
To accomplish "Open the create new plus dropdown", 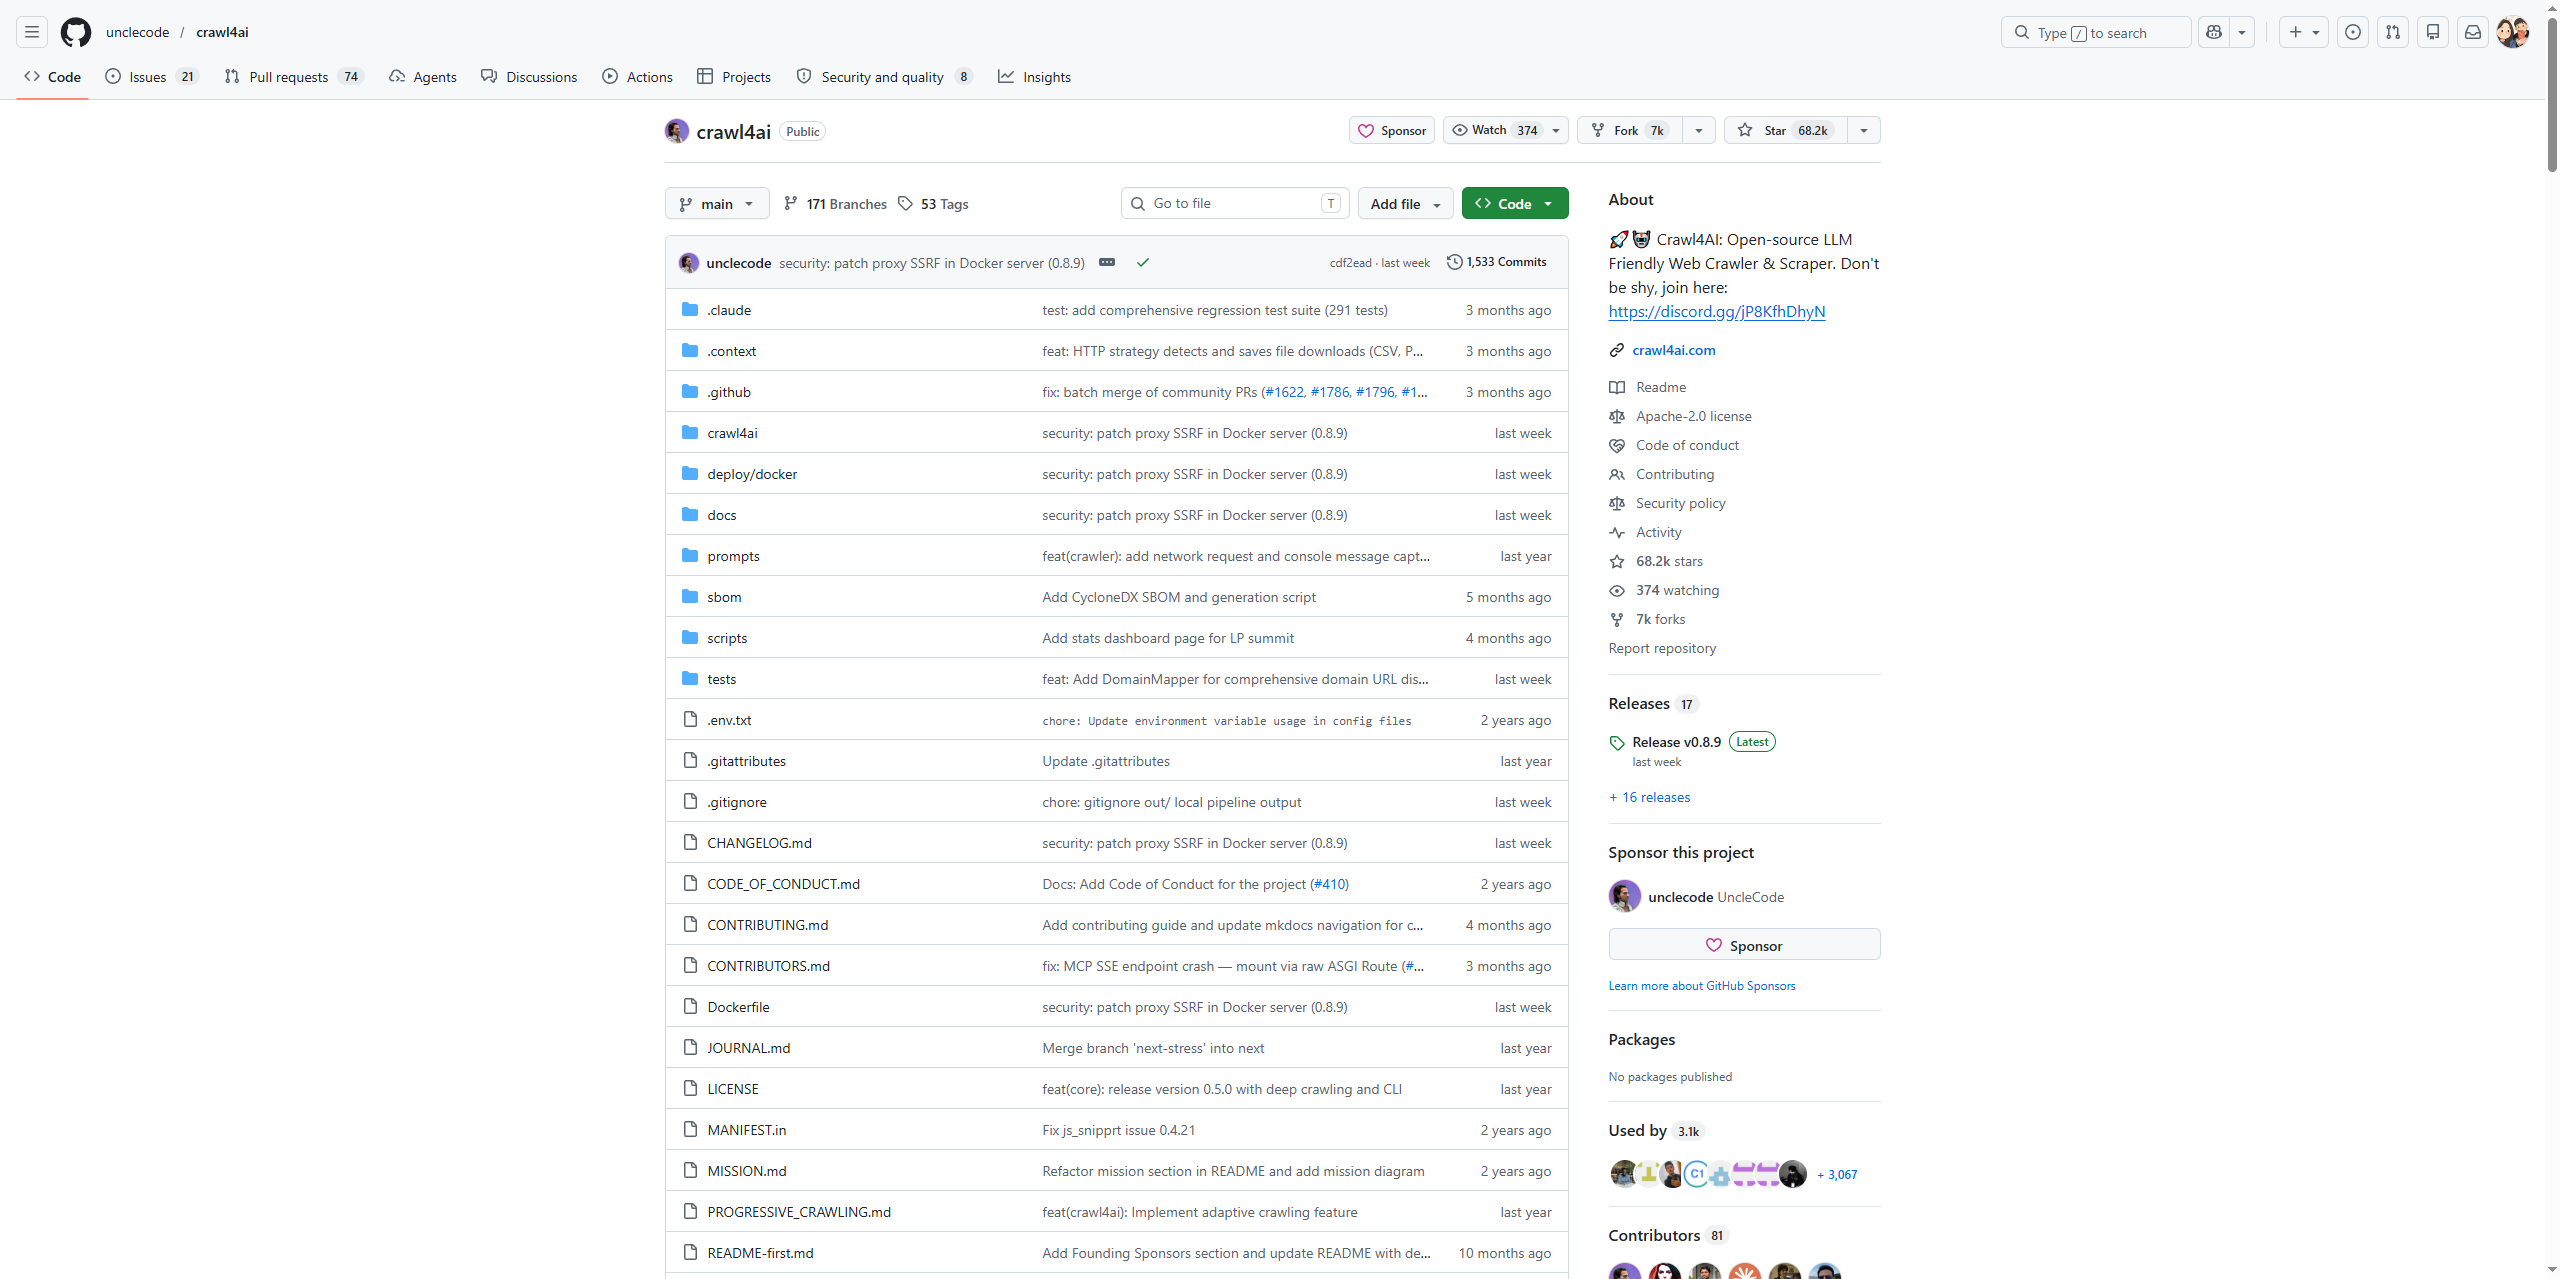I will [x=2304, y=32].
